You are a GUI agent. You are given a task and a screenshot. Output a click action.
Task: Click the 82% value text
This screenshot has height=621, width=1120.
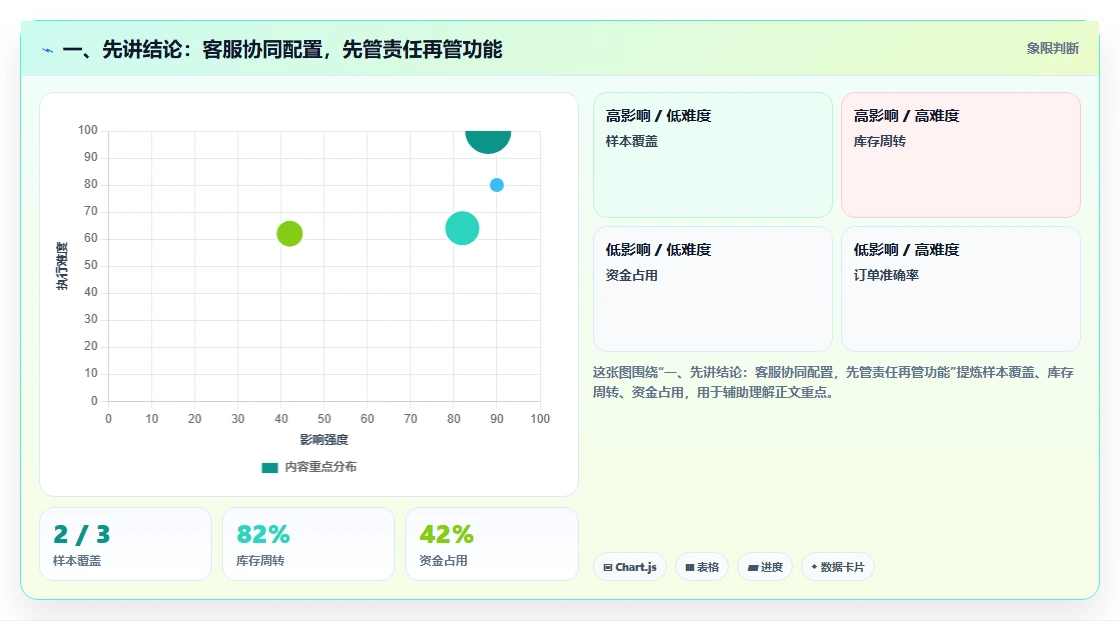click(263, 534)
